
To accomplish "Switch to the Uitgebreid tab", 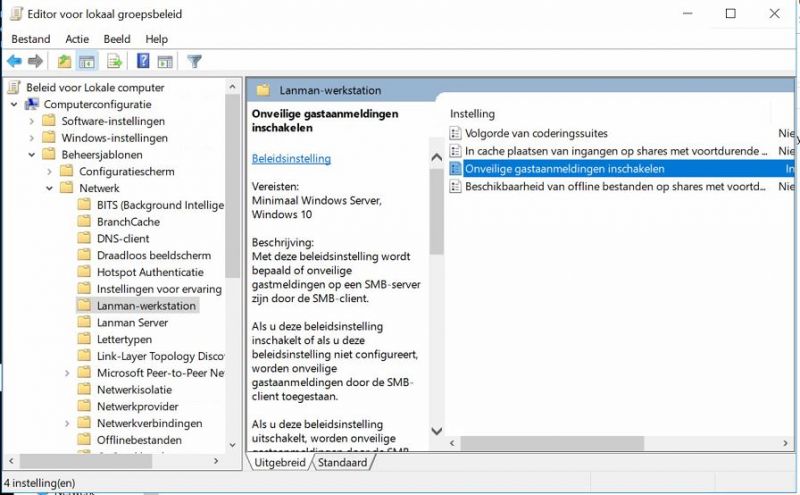I will click(280, 462).
